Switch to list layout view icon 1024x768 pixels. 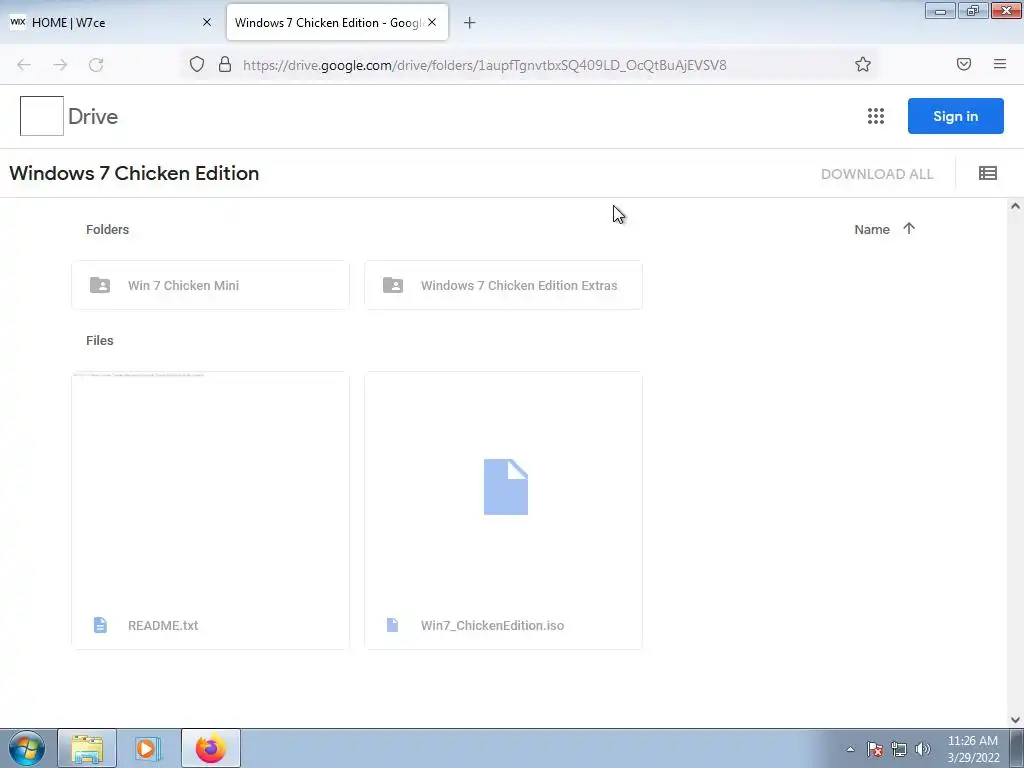click(987, 173)
